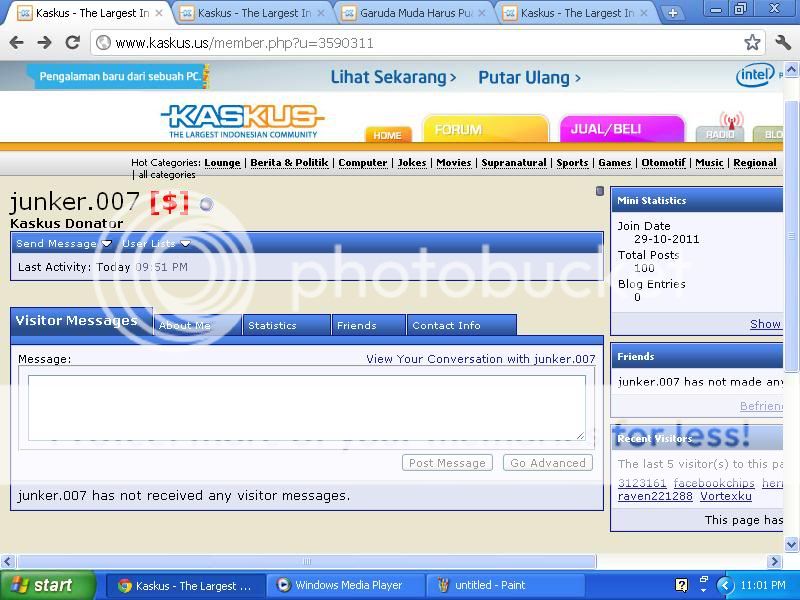The image size is (800, 600).
Task: Close the first Kaskus browser tab
Action: [x=159, y=13]
